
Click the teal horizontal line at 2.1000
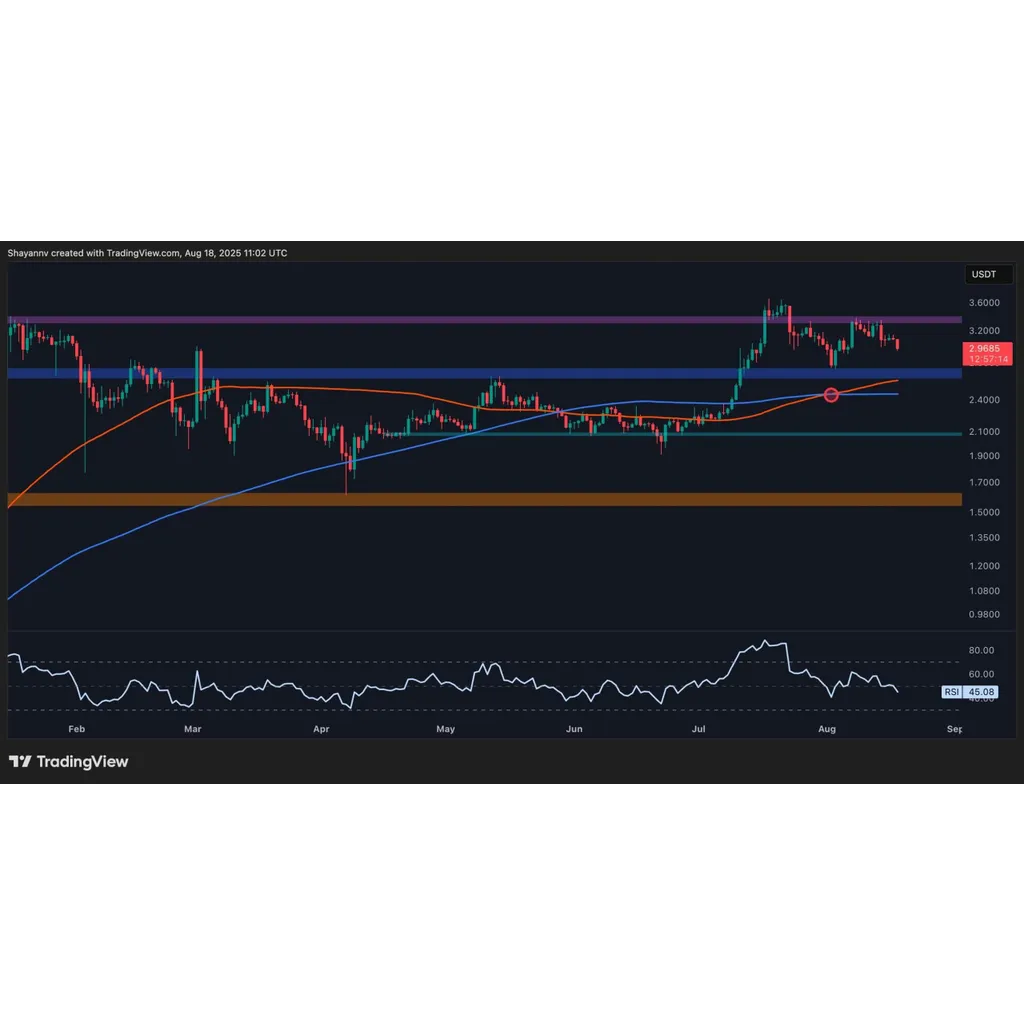pos(684,434)
